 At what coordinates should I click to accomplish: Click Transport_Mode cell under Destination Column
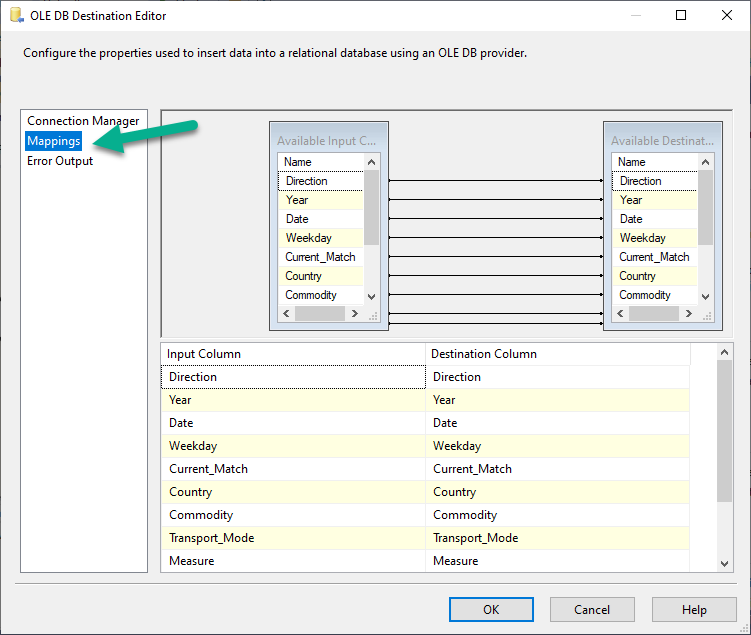coord(558,538)
